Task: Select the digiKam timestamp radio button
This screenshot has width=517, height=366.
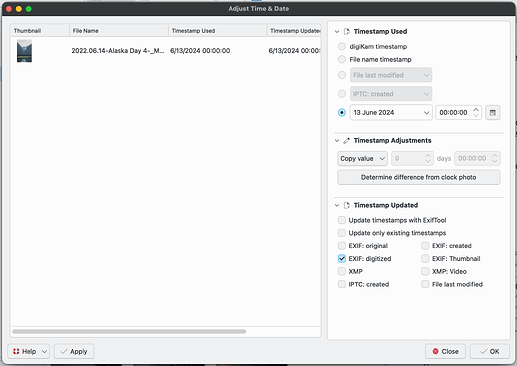Action: pyautogui.click(x=342, y=46)
